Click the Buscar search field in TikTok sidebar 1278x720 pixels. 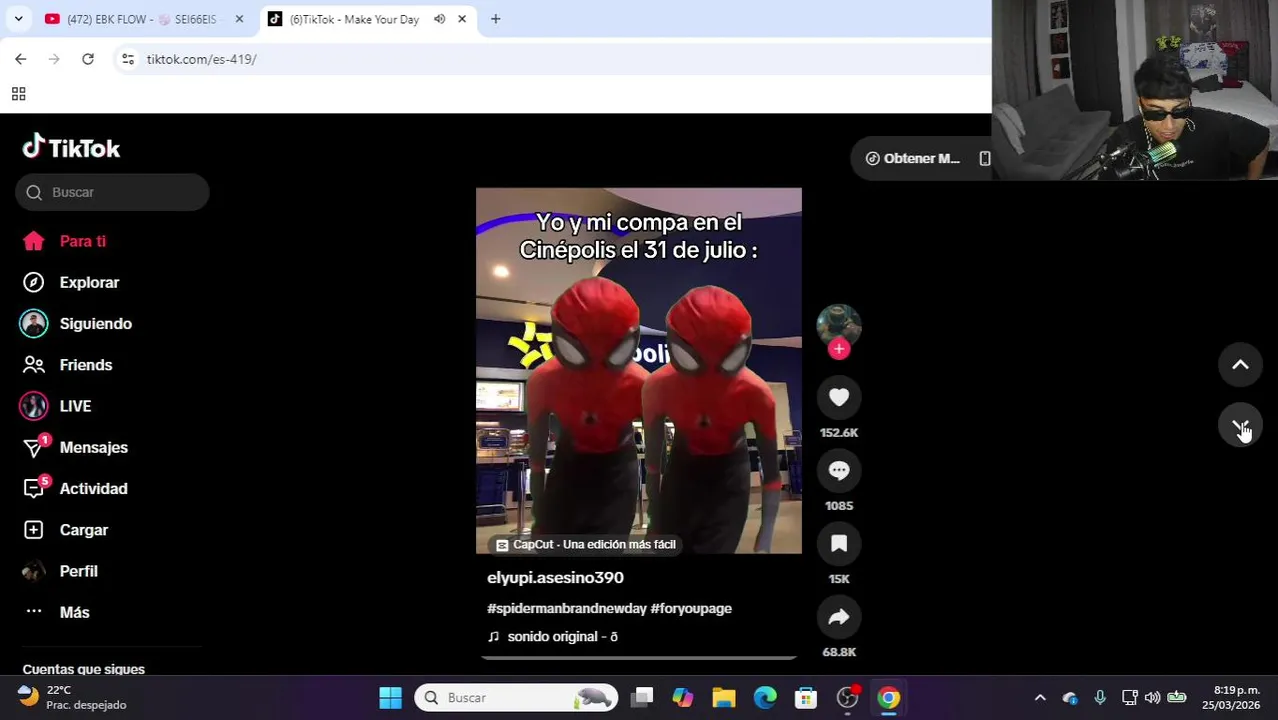112,192
